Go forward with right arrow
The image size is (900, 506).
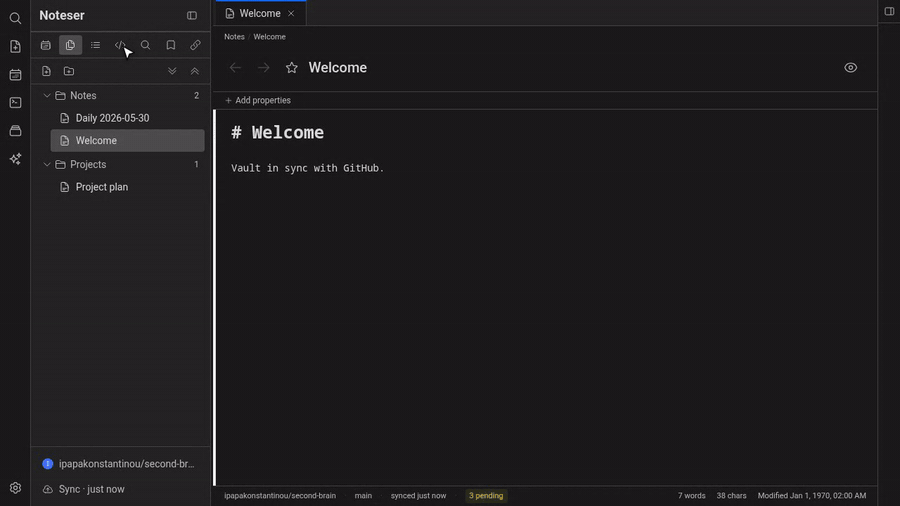coord(263,68)
